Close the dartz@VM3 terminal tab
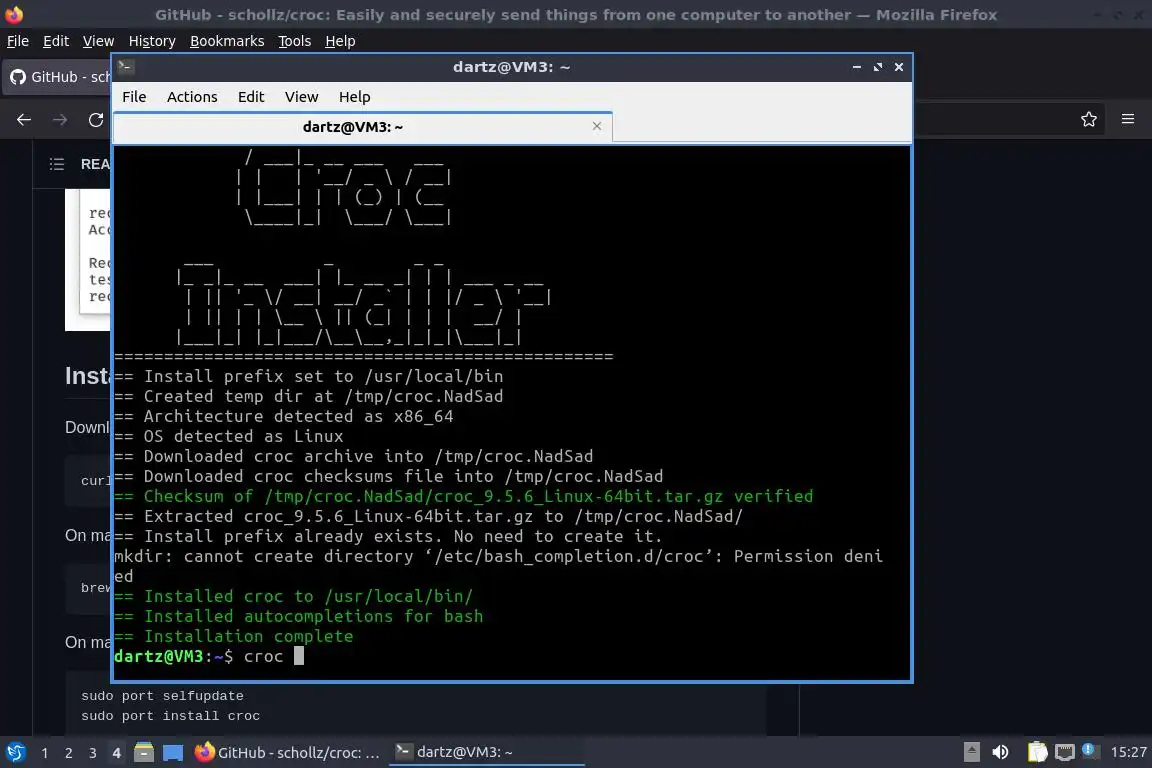 (597, 126)
